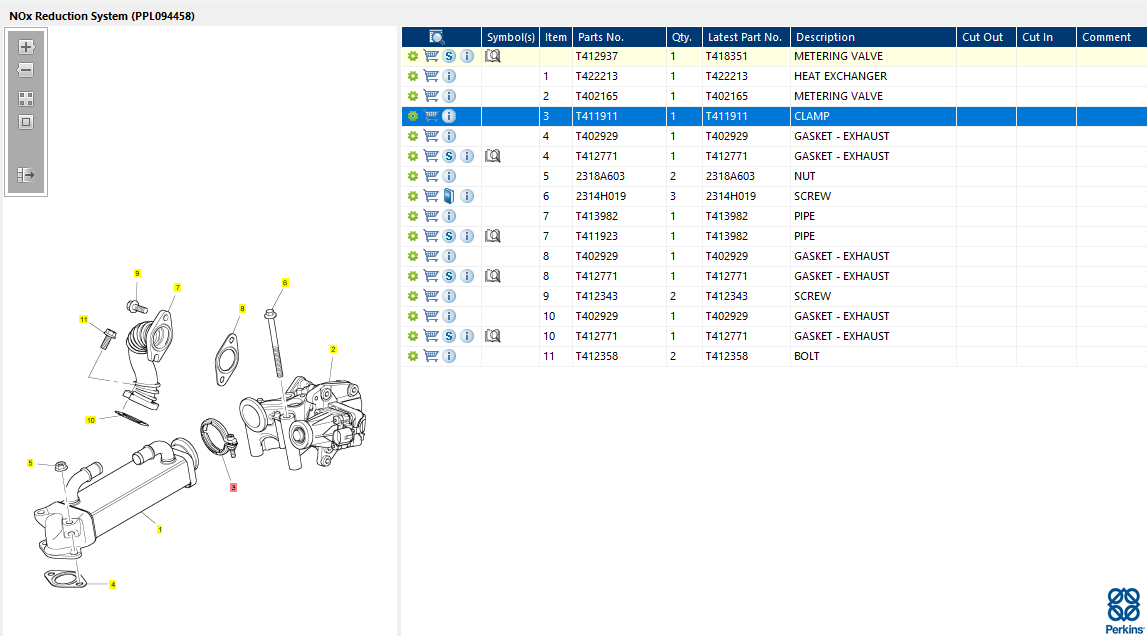Click the list-with-arrow icon in diagram toolbar
The width and height of the screenshot is (1147, 636).
(x=26, y=175)
